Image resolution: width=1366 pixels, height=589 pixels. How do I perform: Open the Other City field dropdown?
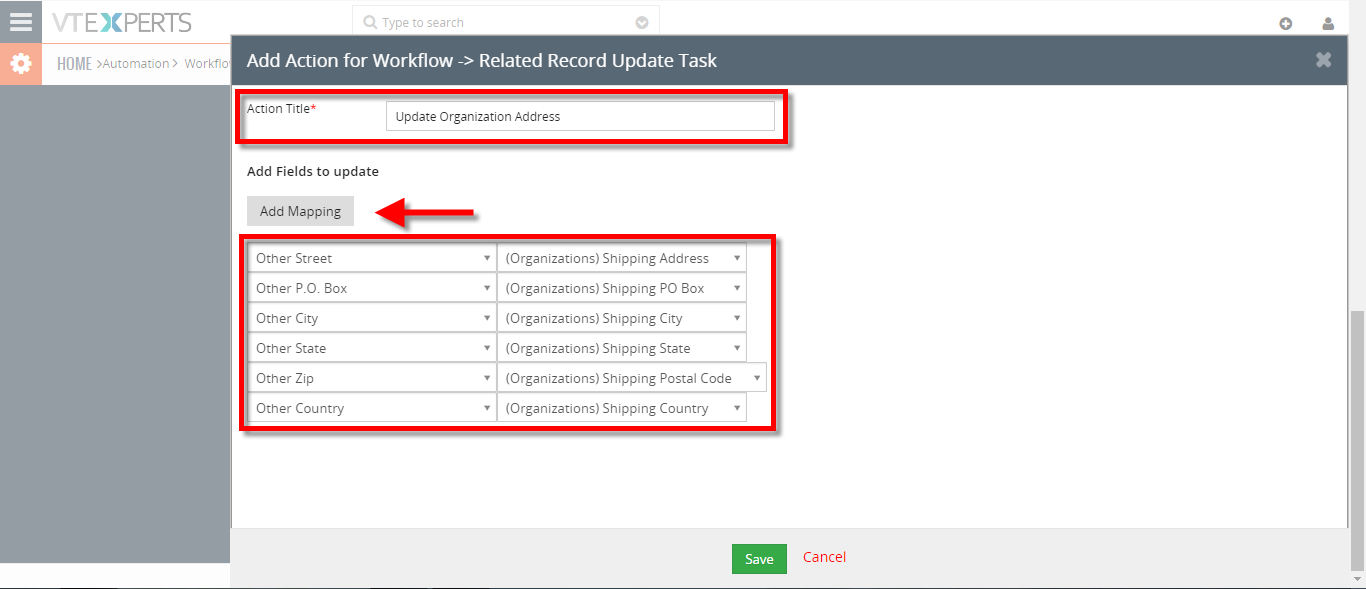372,318
